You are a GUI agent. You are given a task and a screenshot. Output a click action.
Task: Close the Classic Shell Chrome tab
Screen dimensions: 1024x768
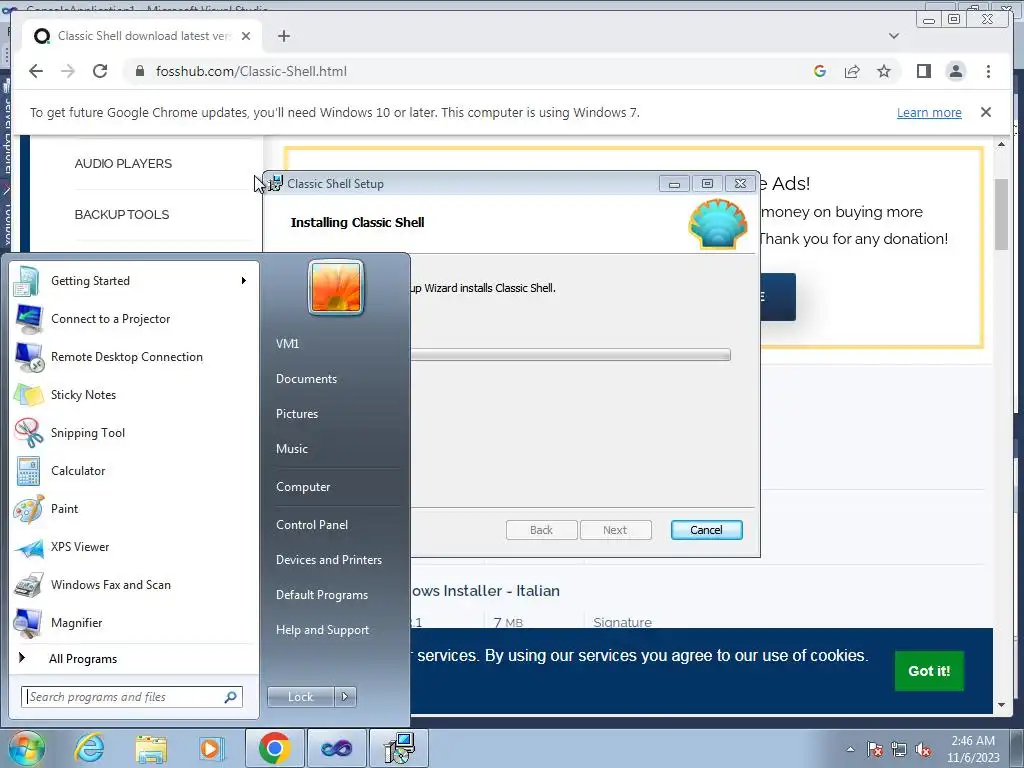click(246, 36)
